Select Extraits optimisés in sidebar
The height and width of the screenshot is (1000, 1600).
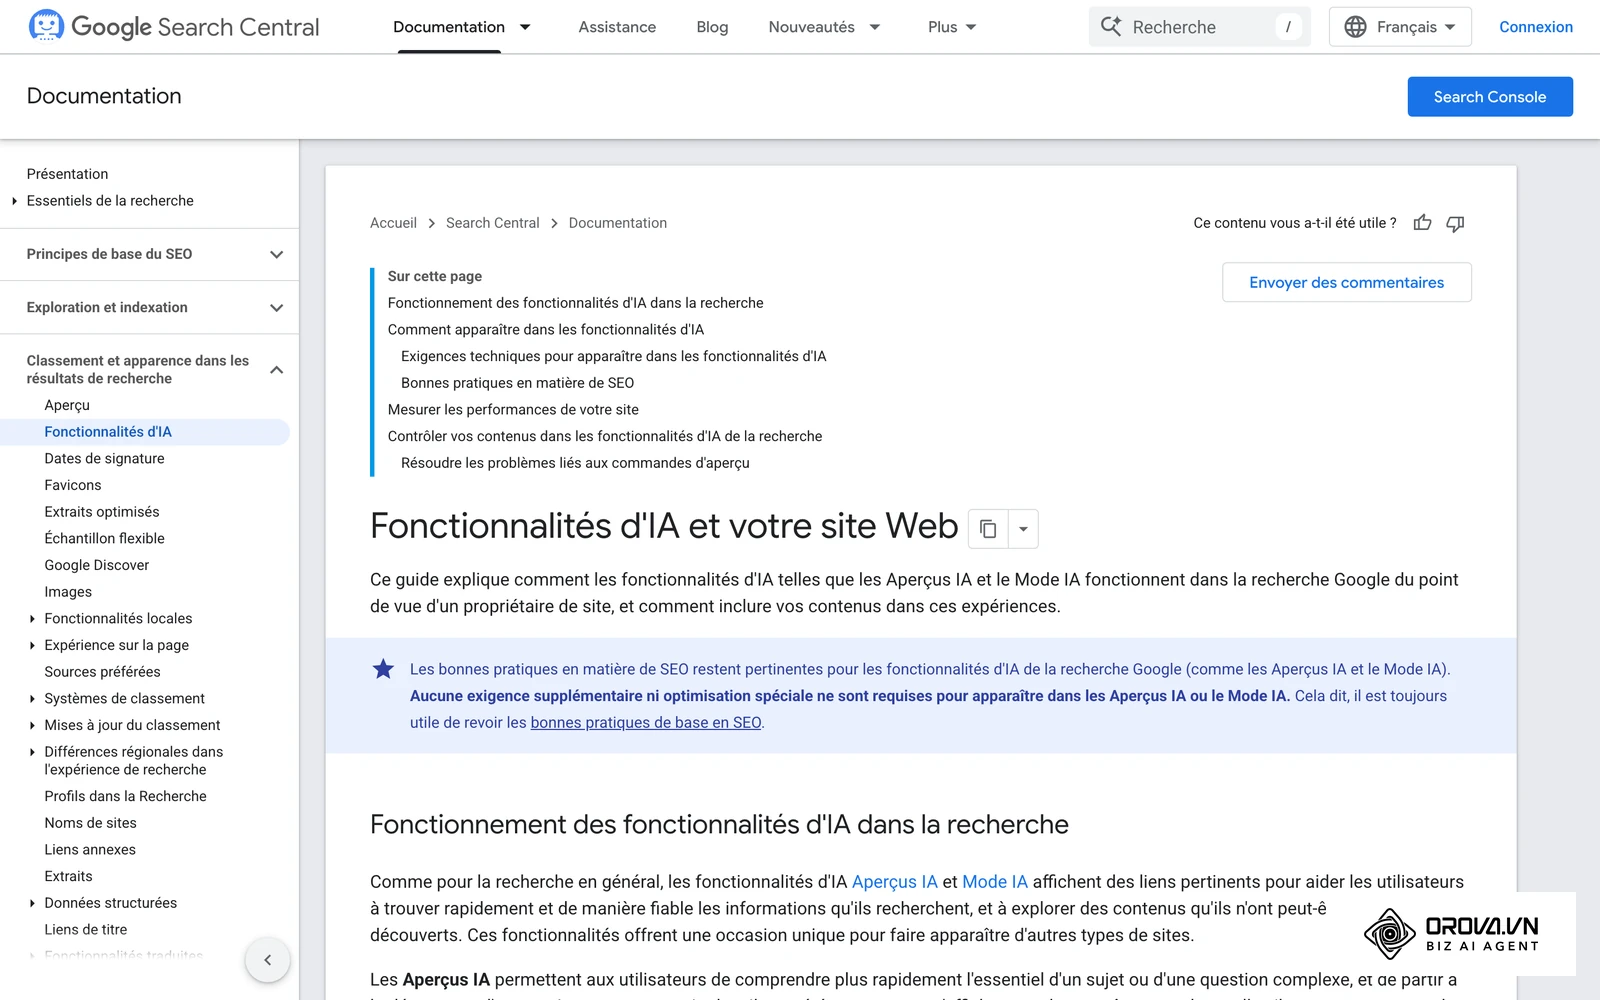(102, 512)
